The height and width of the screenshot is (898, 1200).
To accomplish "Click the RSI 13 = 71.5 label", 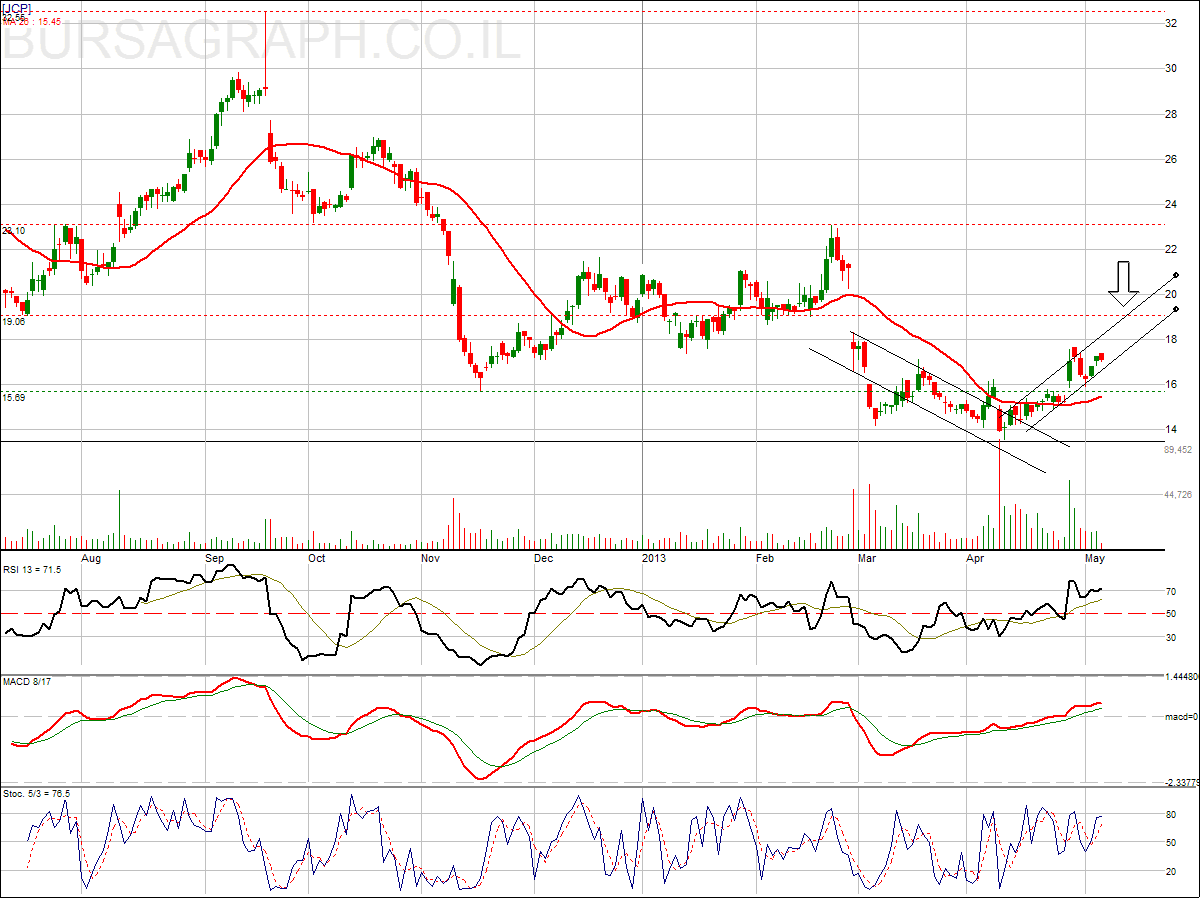I will (x=32, y=569).
